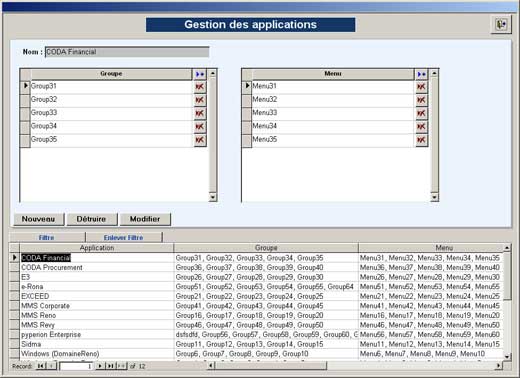Click the Groupe column header in bottom table
Image resolution: width=520 pixels, height=378 pixels.
click(x=266, y=248)
